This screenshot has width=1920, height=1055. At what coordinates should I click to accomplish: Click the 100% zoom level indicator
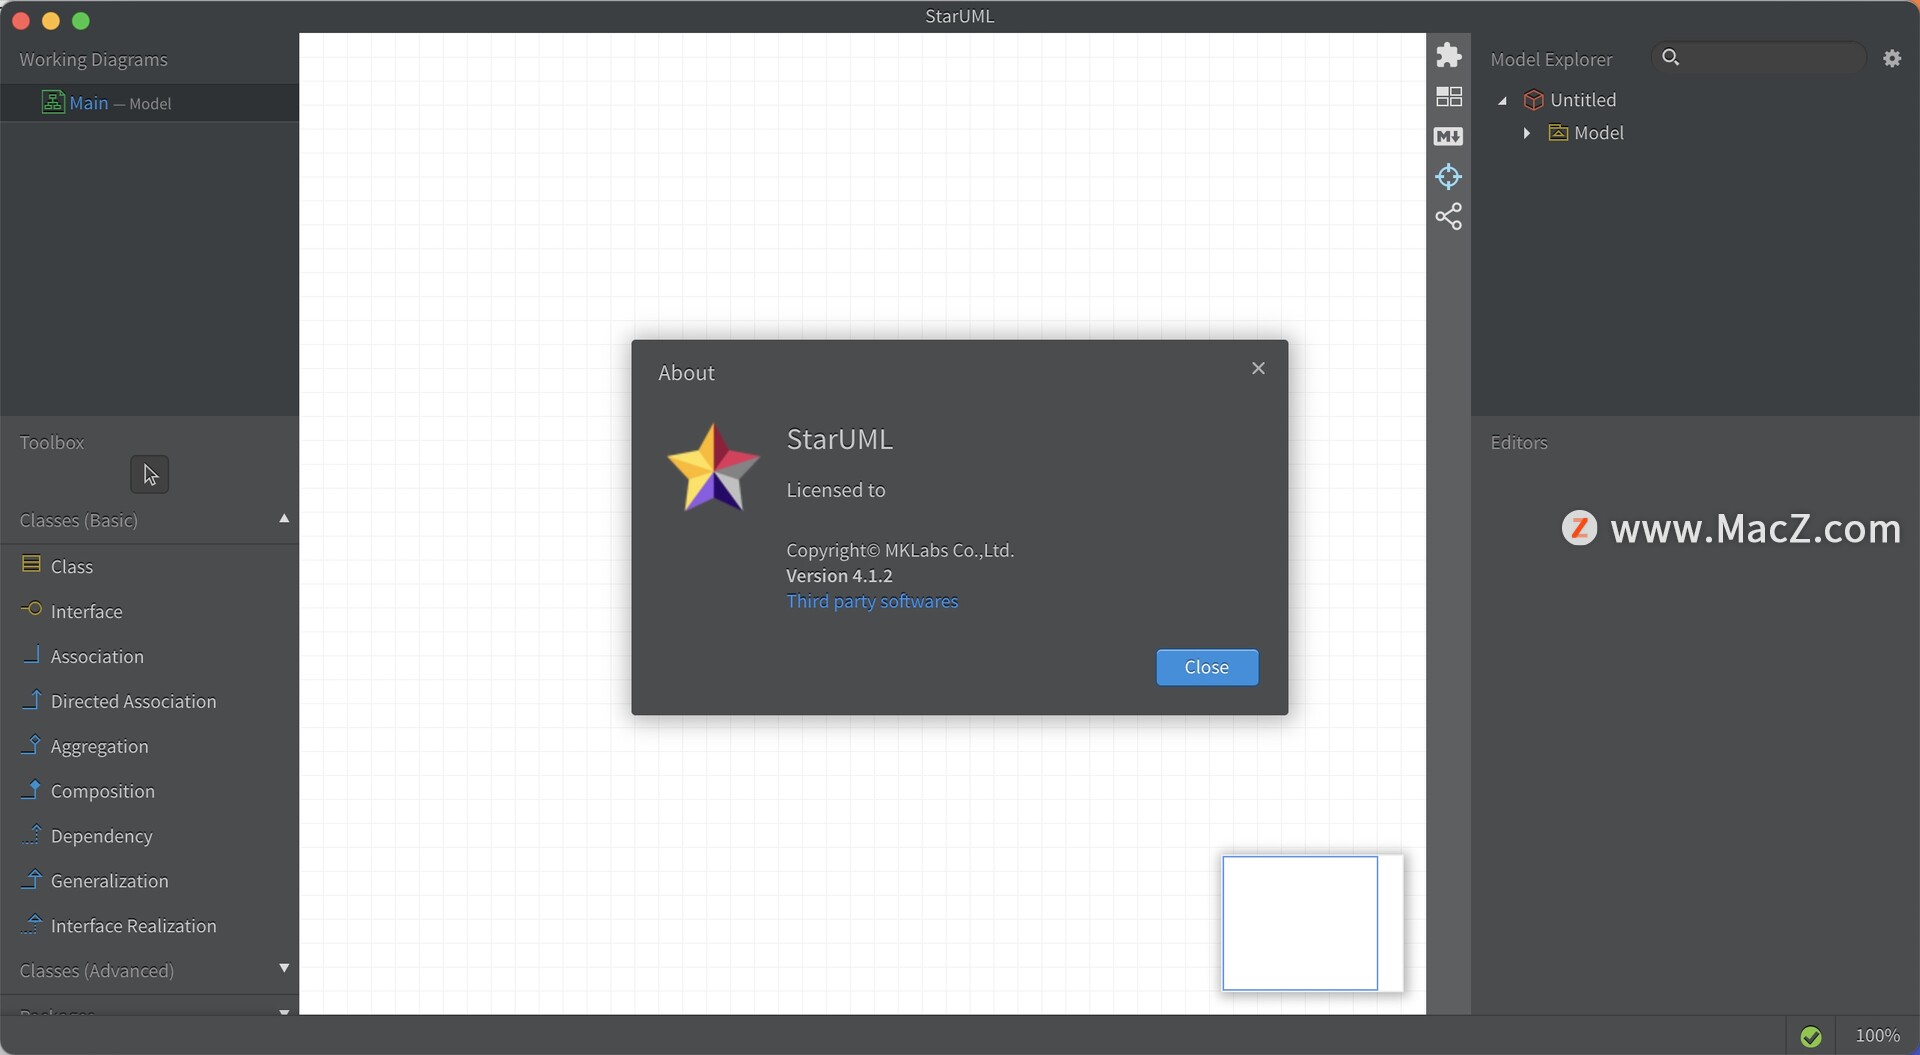pos(1877,1036)
